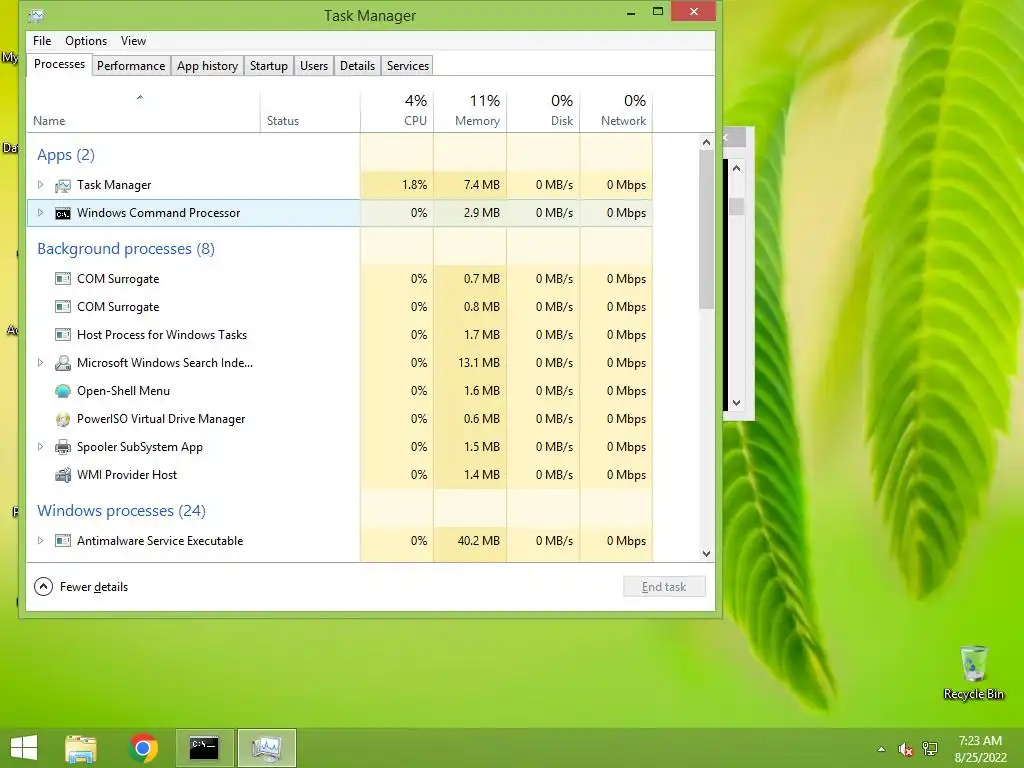Click the 1.8% CPU value for Task Manager

(x=415, y=185)
